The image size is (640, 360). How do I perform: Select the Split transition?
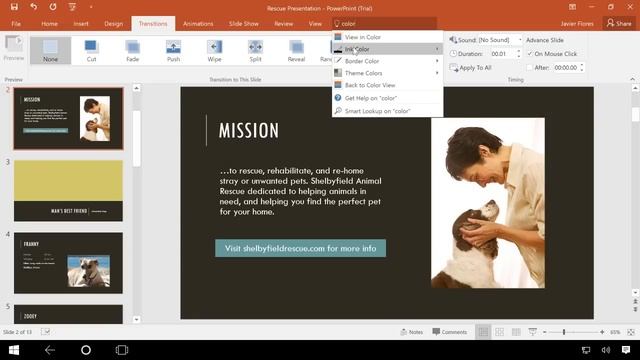255,51
